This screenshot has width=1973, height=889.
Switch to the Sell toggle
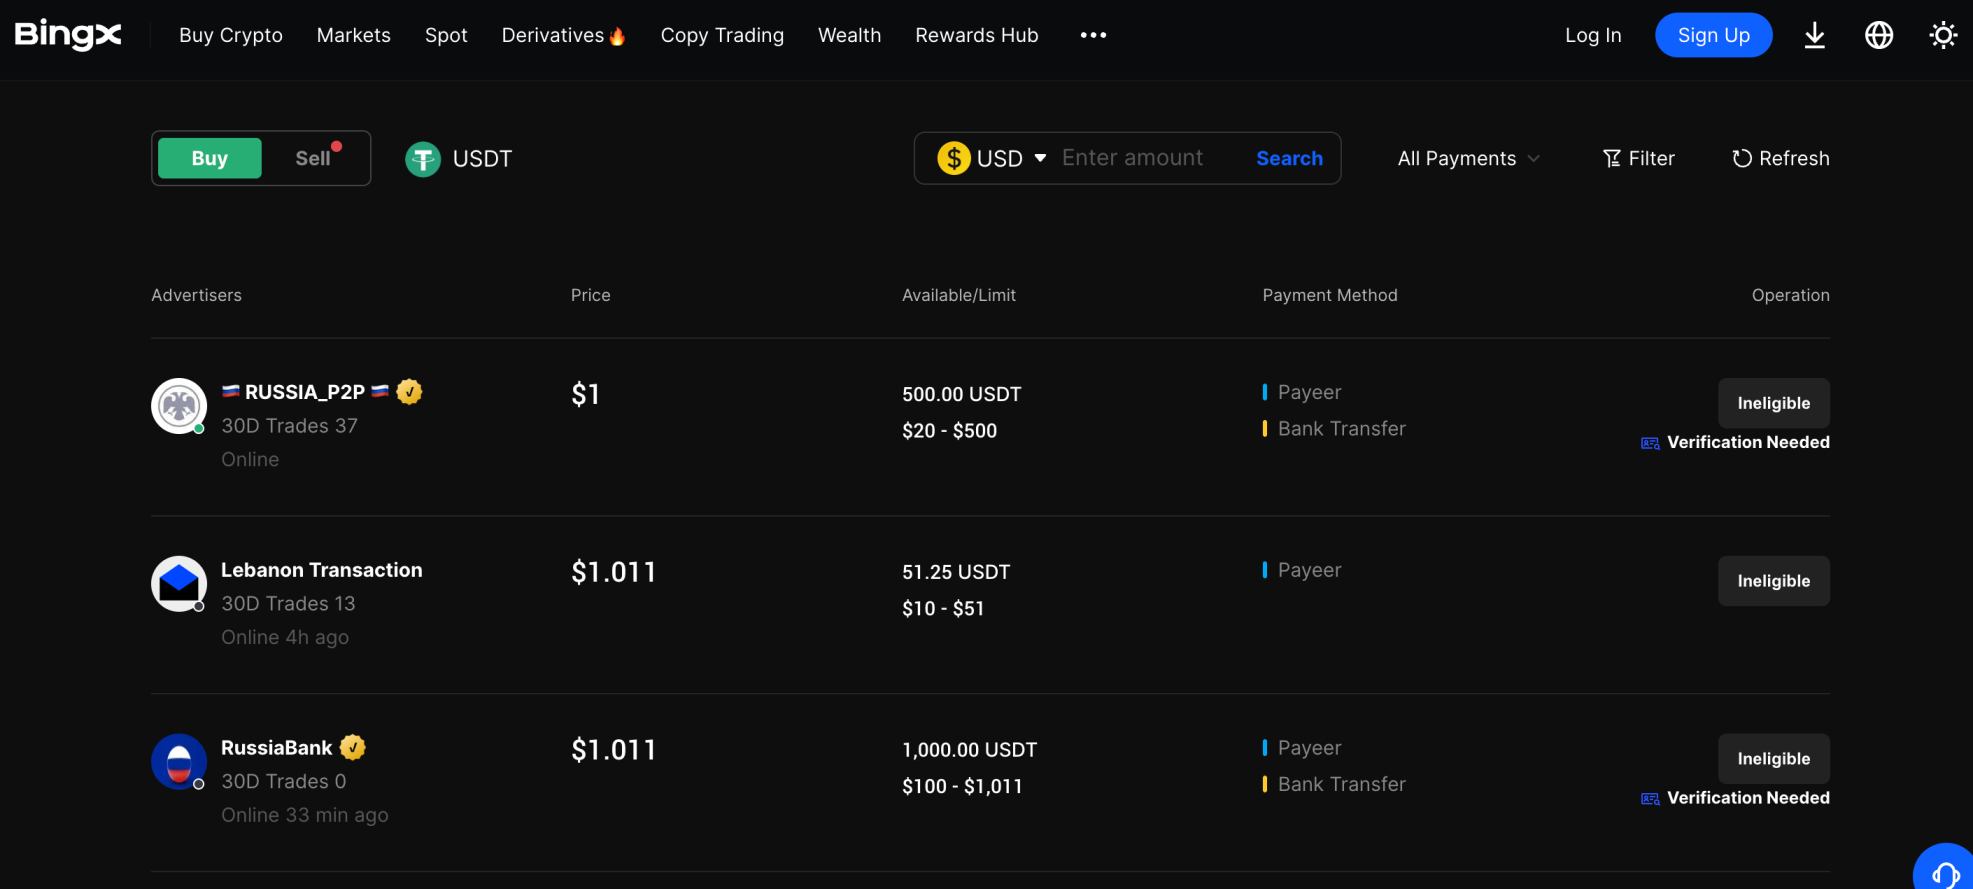(x=313, y=158)
